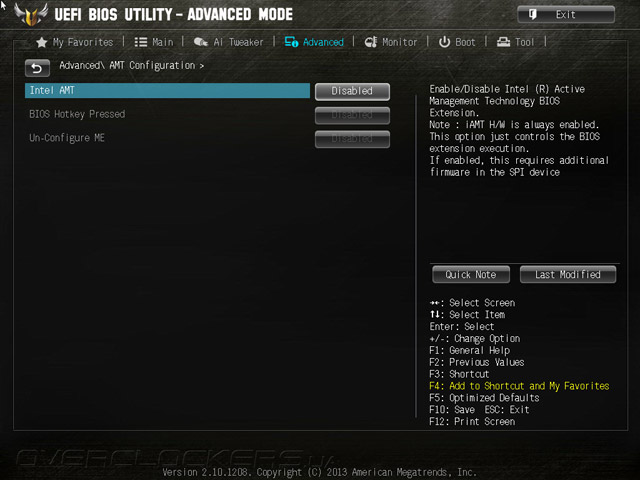Click the list icon beside Main
This screenshot has height=480, width=640.
coord(141,42)
